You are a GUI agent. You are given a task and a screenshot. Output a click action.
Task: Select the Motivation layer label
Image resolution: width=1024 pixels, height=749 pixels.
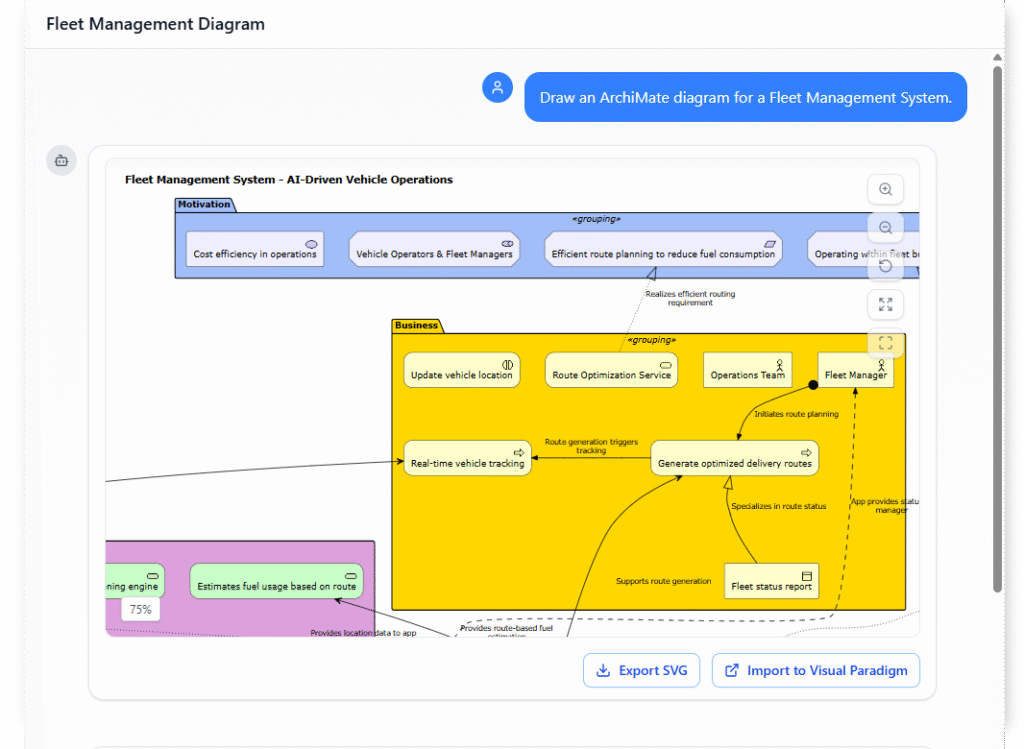(205, 204)
